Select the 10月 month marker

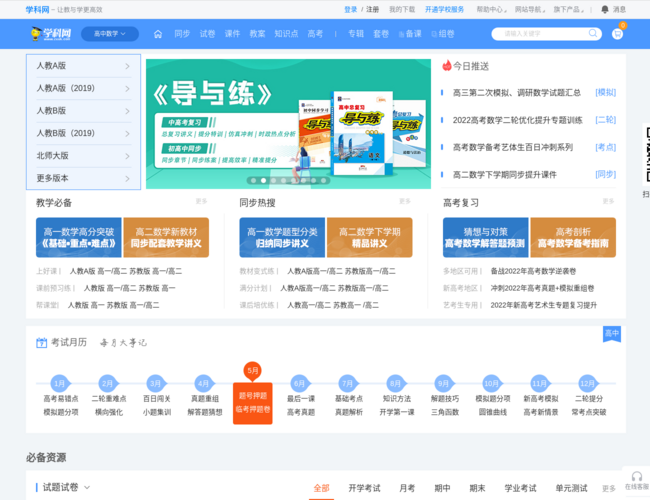(x=492, y=383)
